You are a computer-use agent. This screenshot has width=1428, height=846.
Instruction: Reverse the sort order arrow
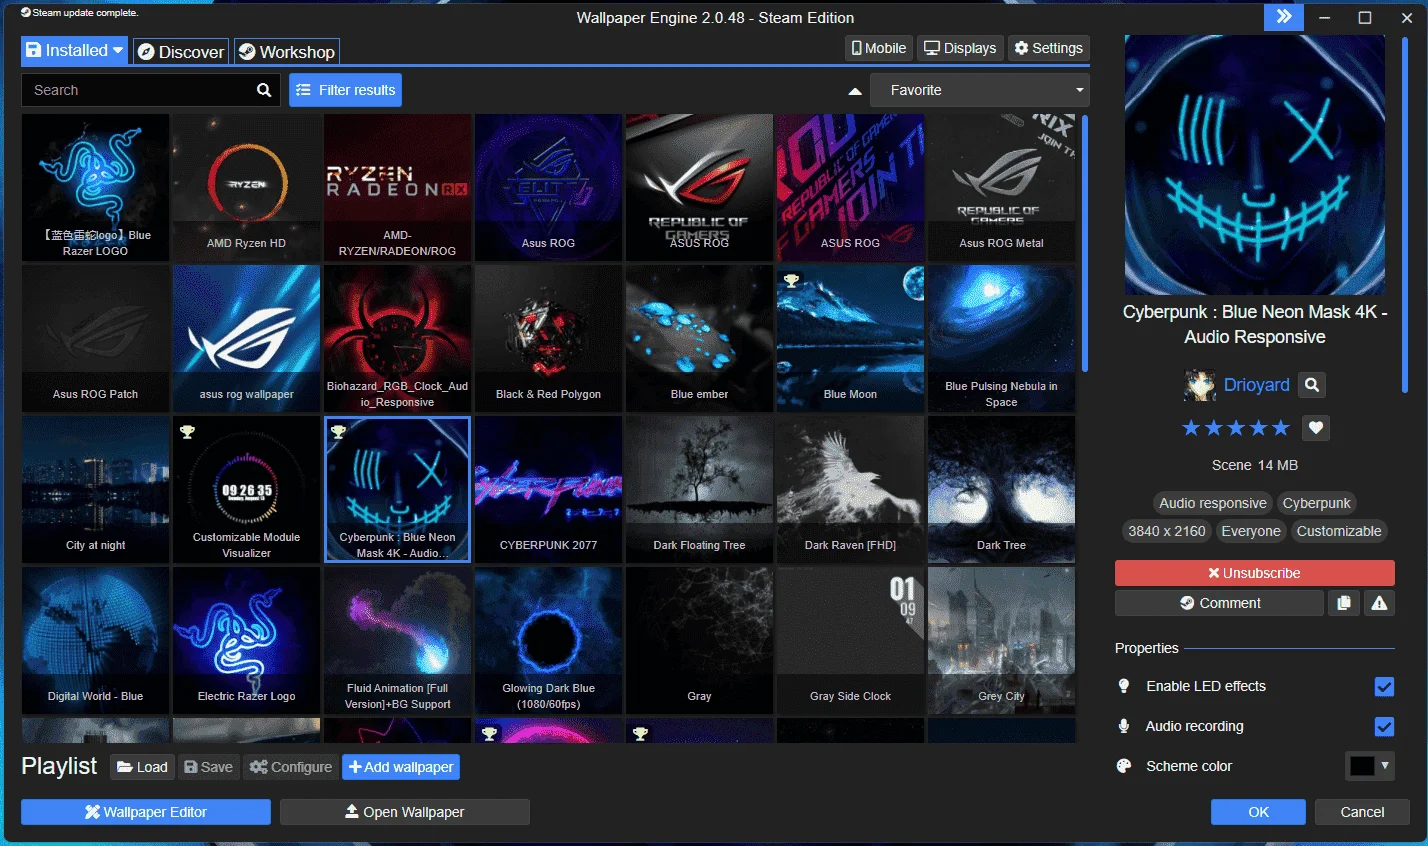(x=855, y=91)
